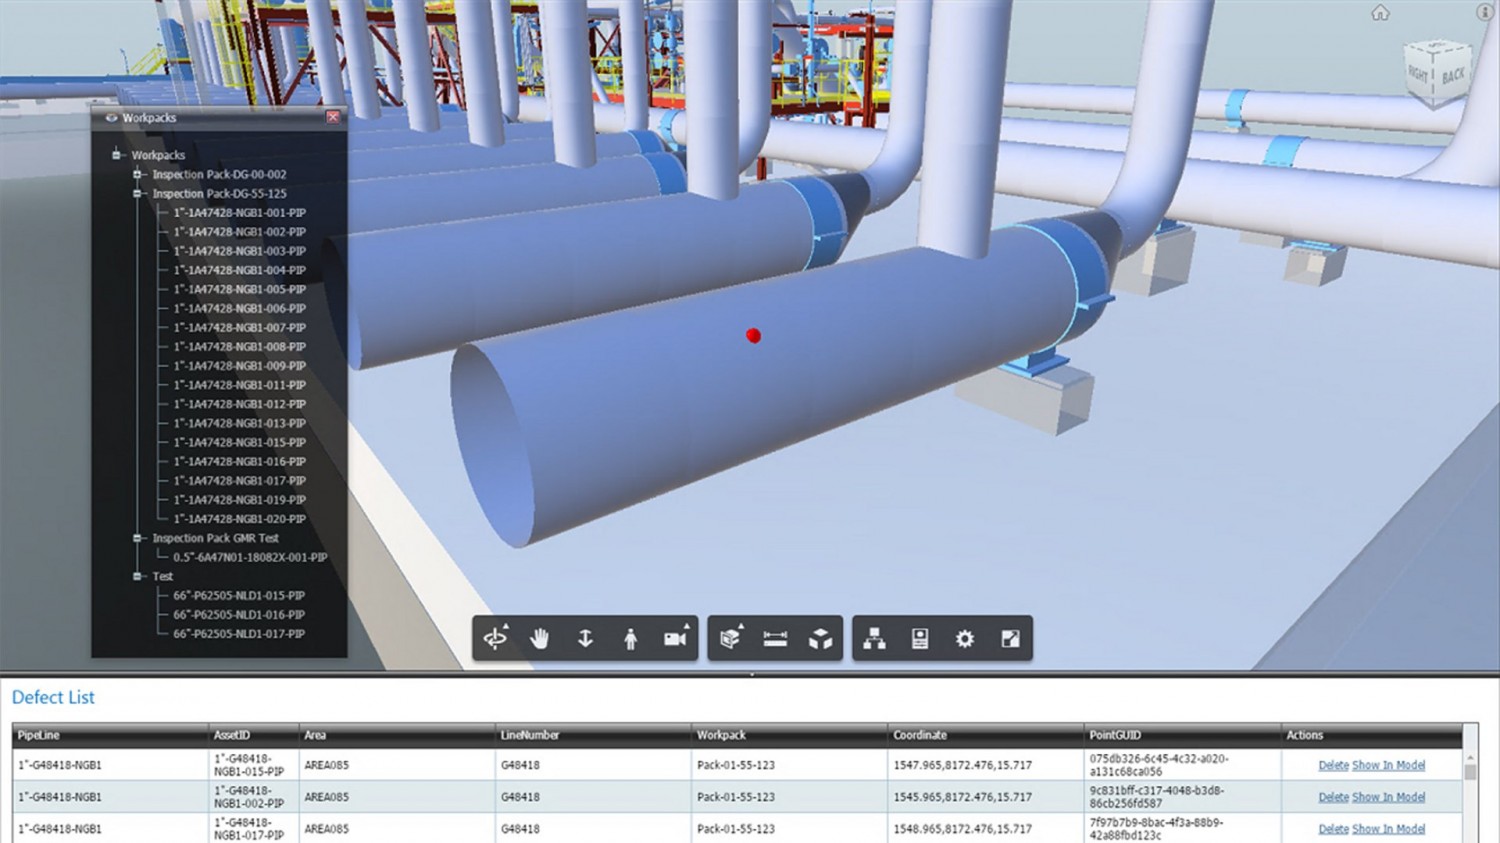
Task: Choose the Zoom up-down arrow tool
Action: point(585,638)
